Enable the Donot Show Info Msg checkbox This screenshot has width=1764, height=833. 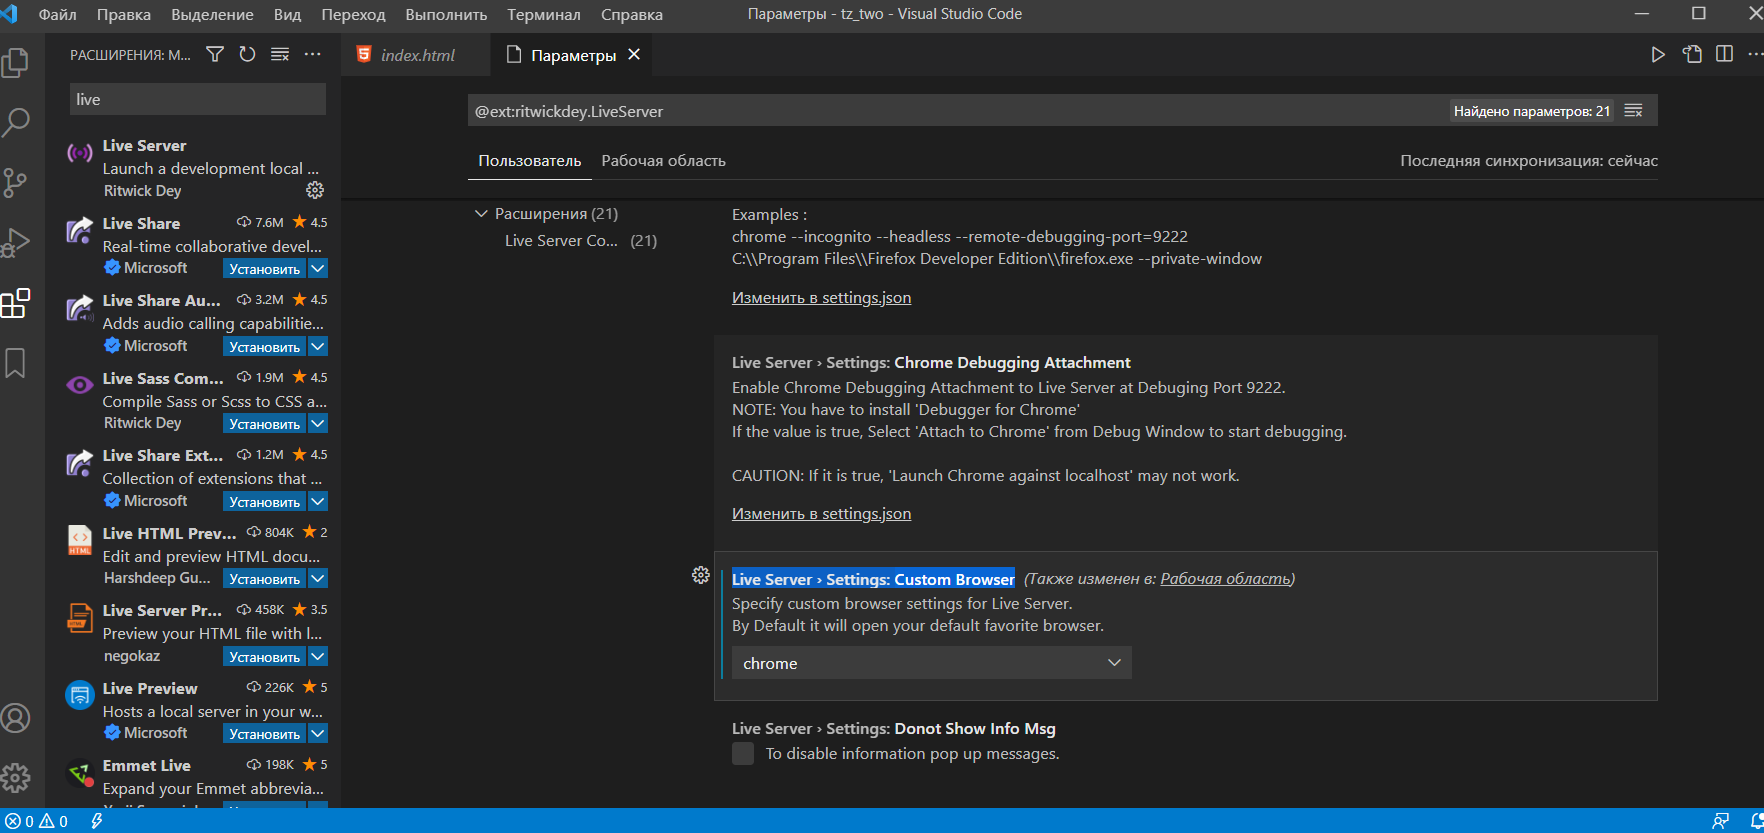(x=743, y=754)
